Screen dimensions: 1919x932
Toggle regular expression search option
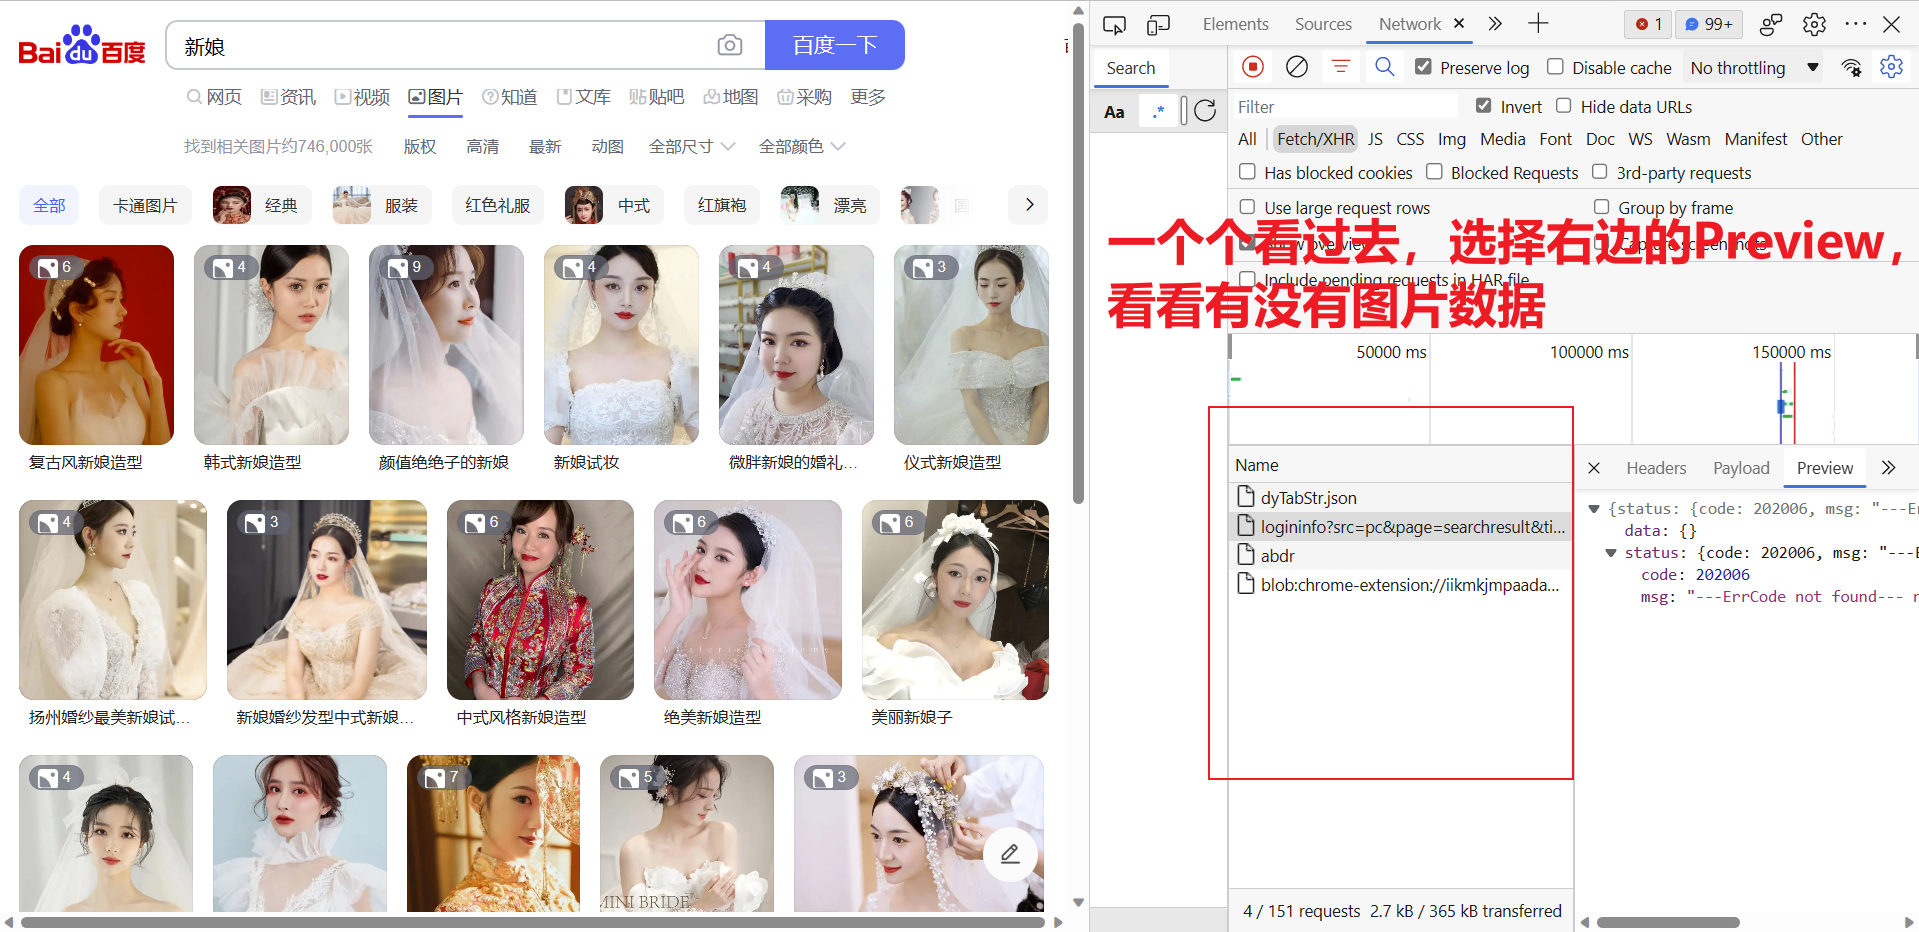pyautogui.click(x=1158, y=112)
